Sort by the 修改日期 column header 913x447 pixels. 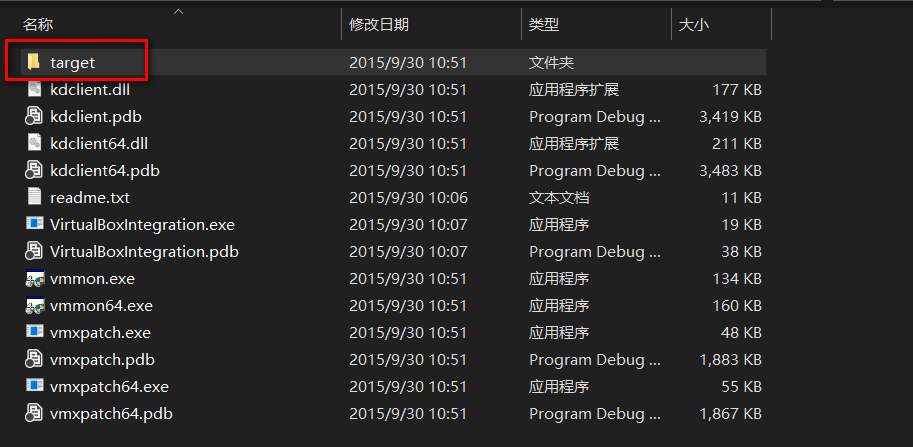378,24
